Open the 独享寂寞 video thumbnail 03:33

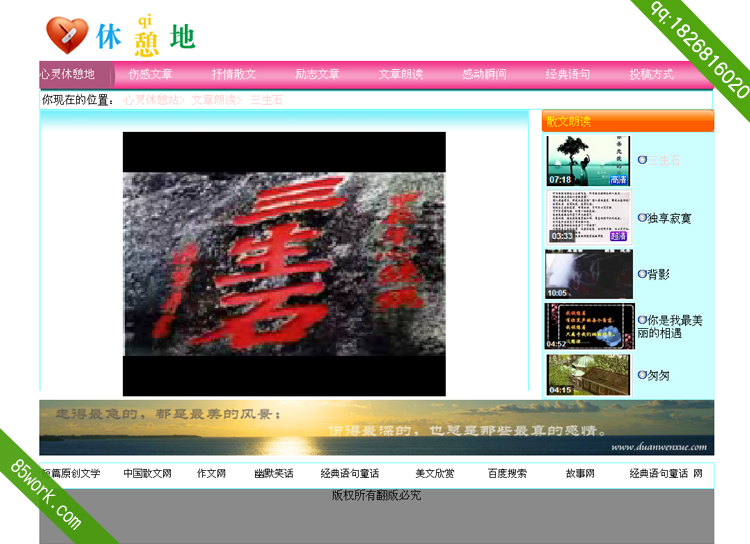click(588, 217)
